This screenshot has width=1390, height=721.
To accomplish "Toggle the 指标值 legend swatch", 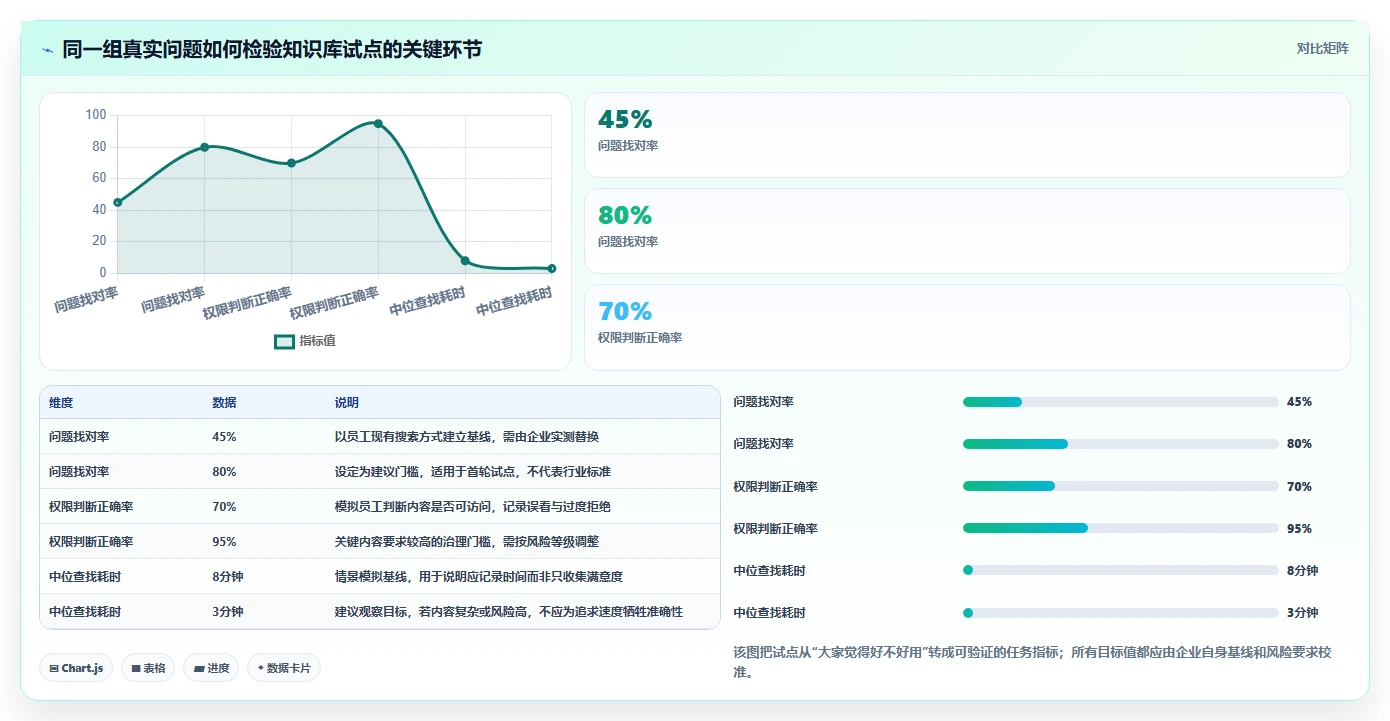I will tap(285, 341).
